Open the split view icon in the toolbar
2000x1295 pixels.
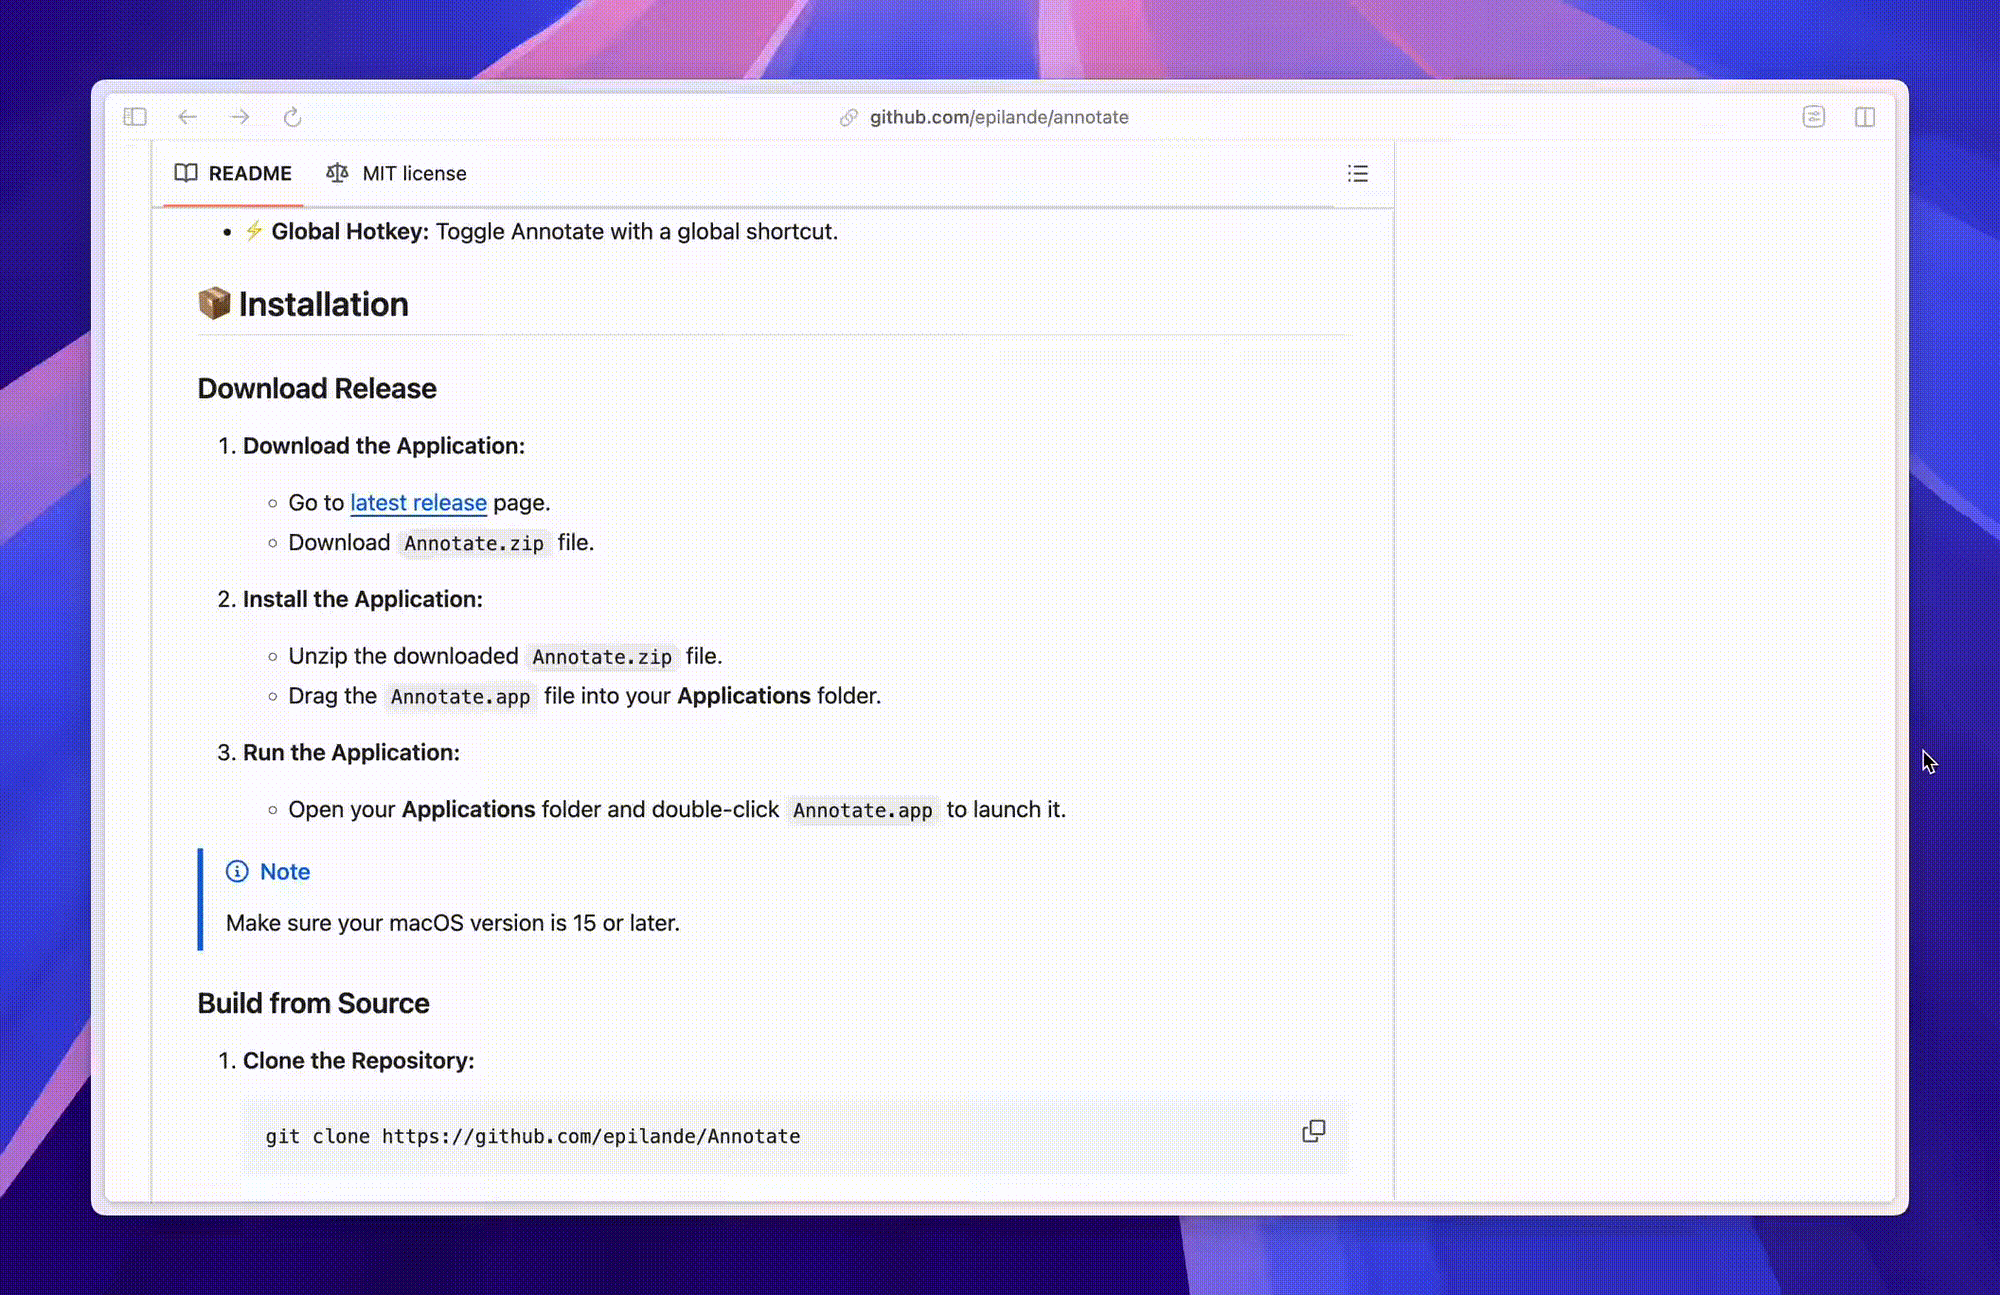[x=1865, y=117]
